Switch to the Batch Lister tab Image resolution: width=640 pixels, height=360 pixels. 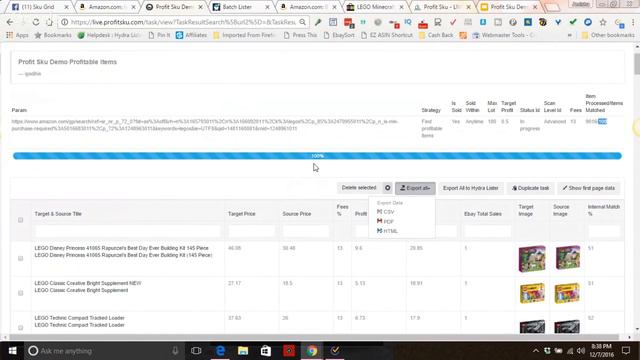pyautogui.click(x=242, y=7)
